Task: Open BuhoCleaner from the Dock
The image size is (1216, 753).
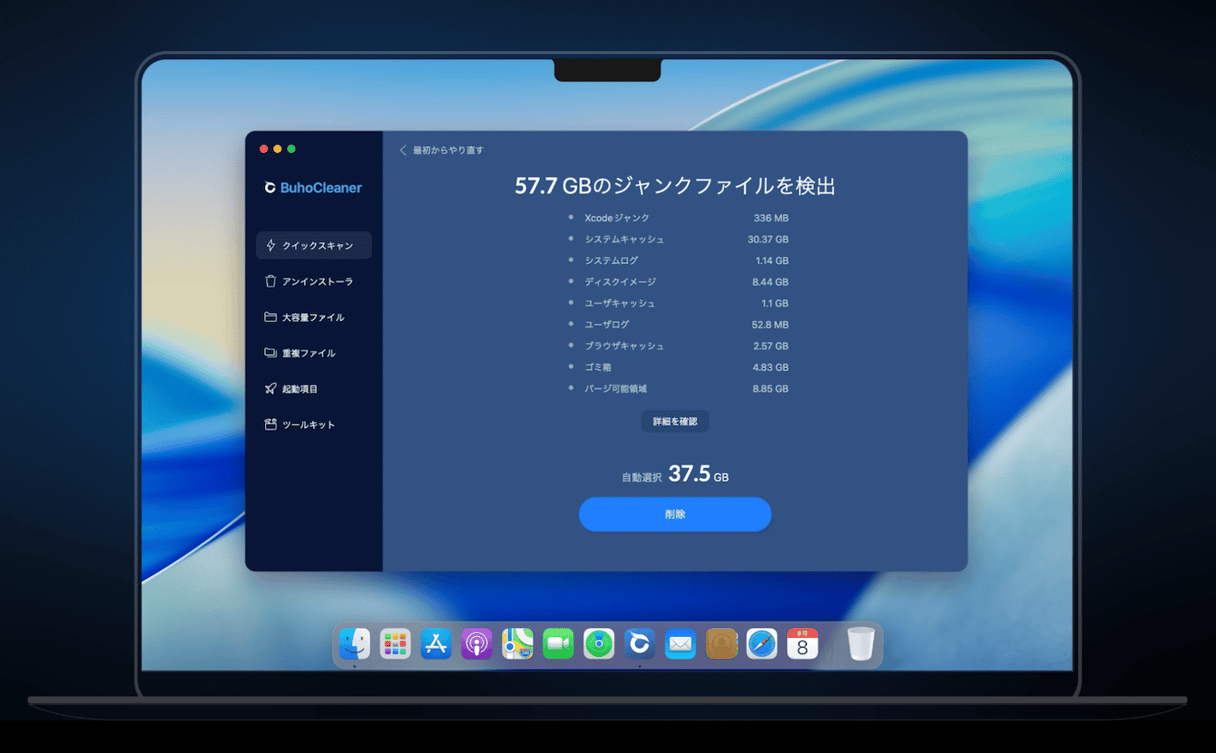Action: (639, 644)
